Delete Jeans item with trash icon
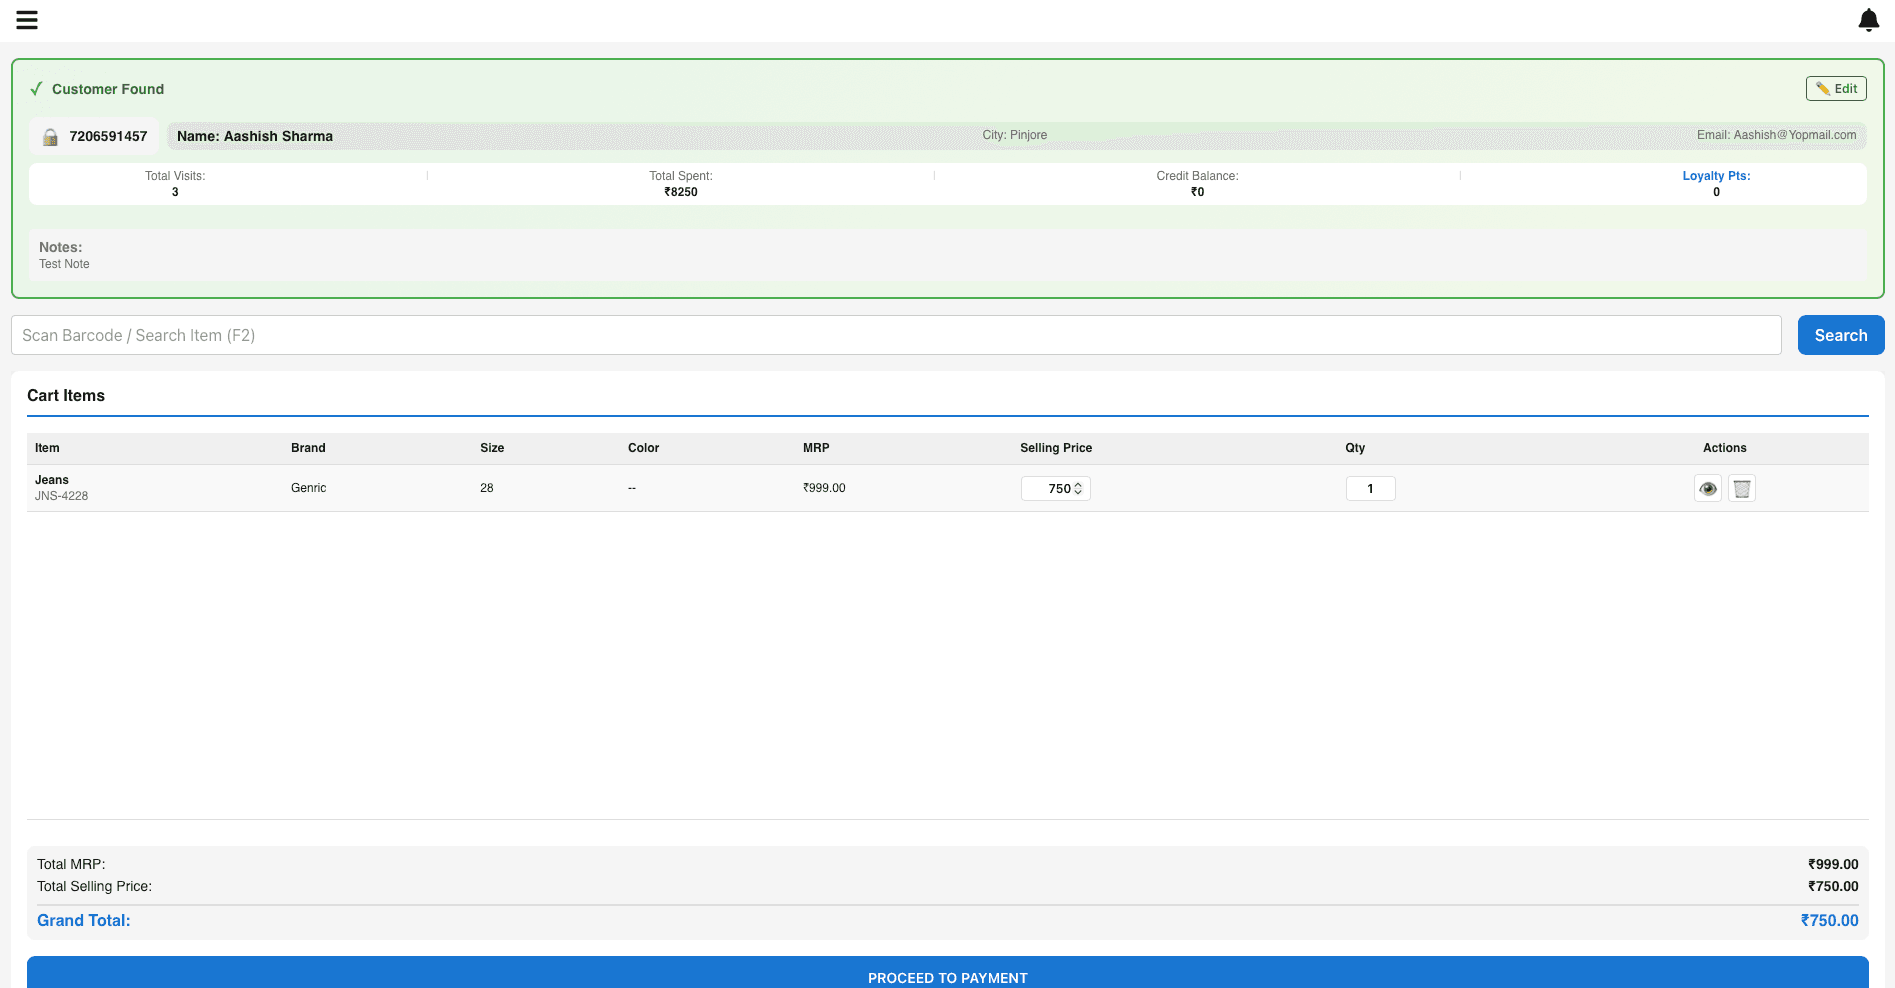1895x988 pixels. [1742, 488]
